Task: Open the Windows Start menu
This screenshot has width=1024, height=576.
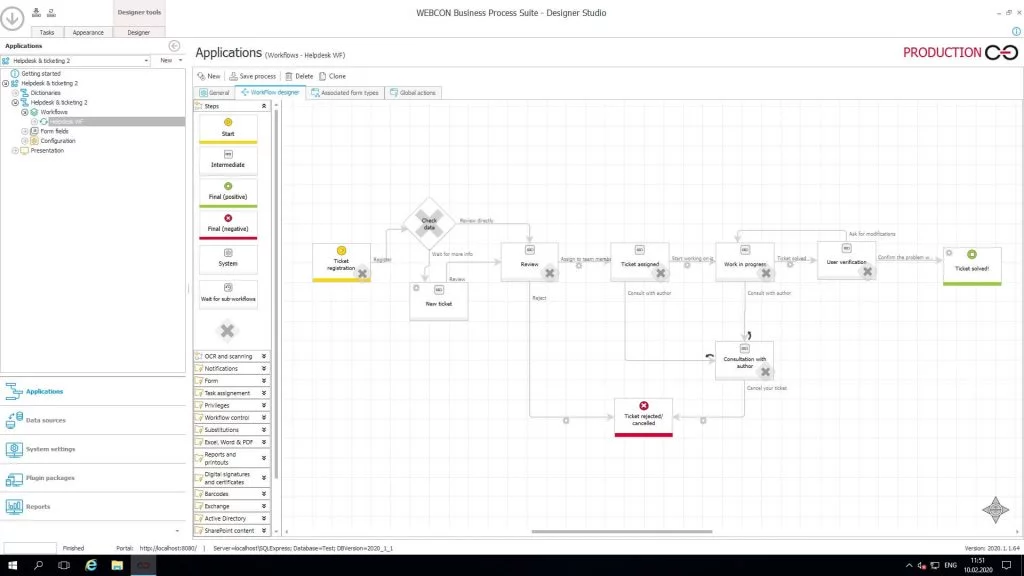Action: 12,566
